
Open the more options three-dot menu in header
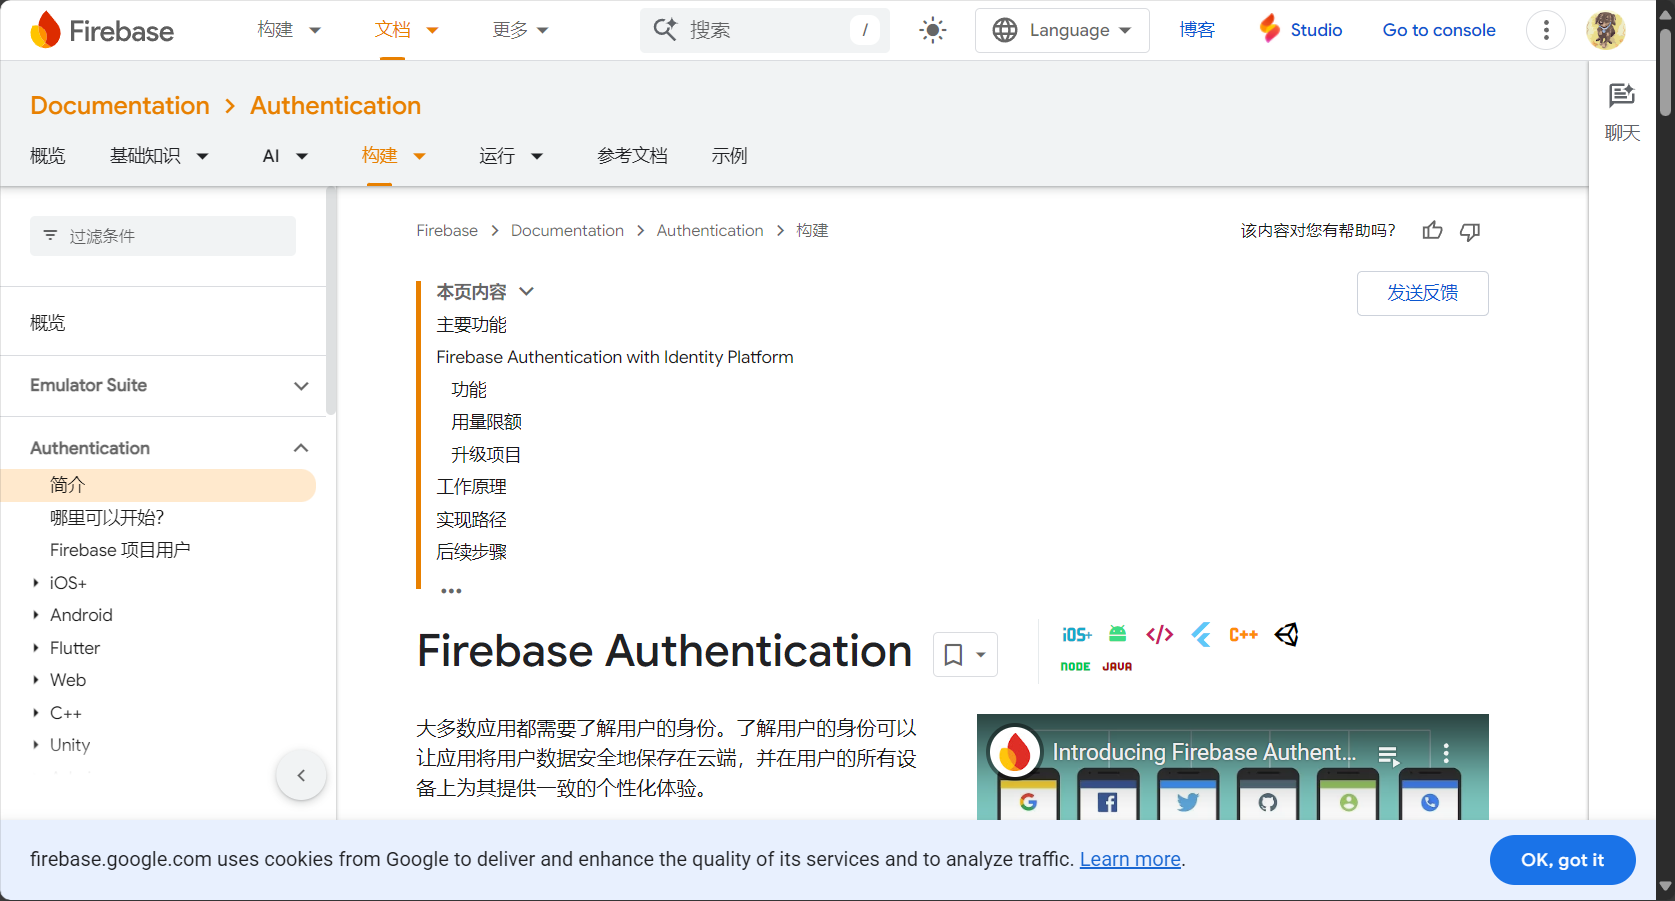tap(1546, 30)
